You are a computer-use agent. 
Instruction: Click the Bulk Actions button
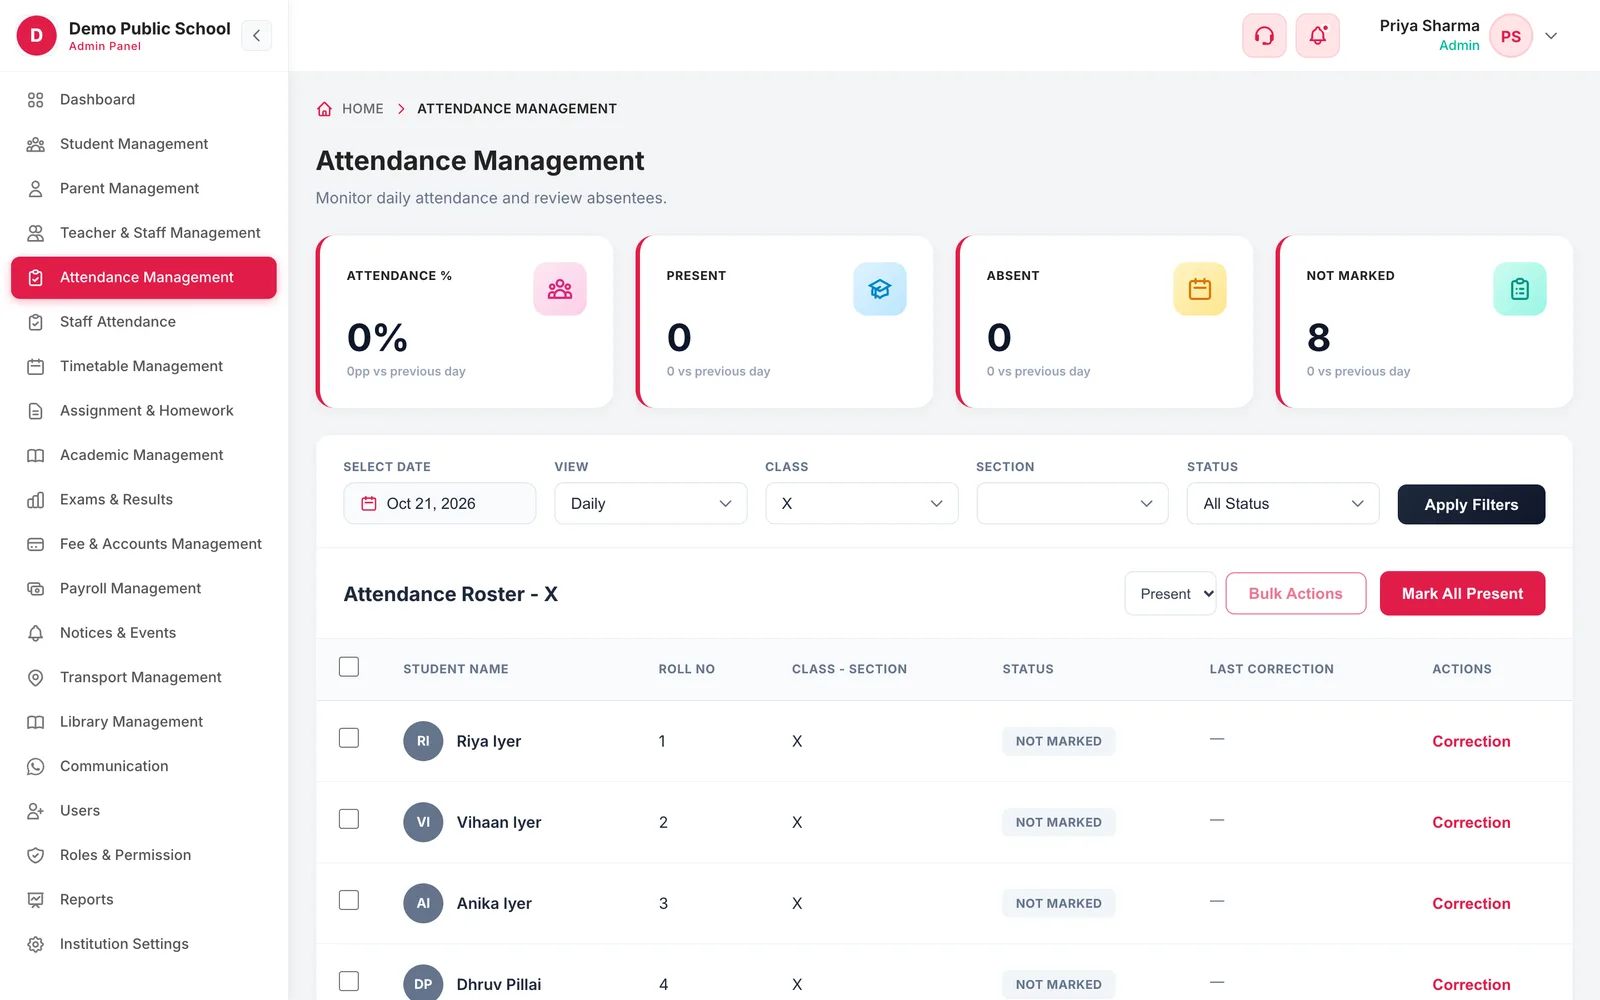tap(1296, 594)
